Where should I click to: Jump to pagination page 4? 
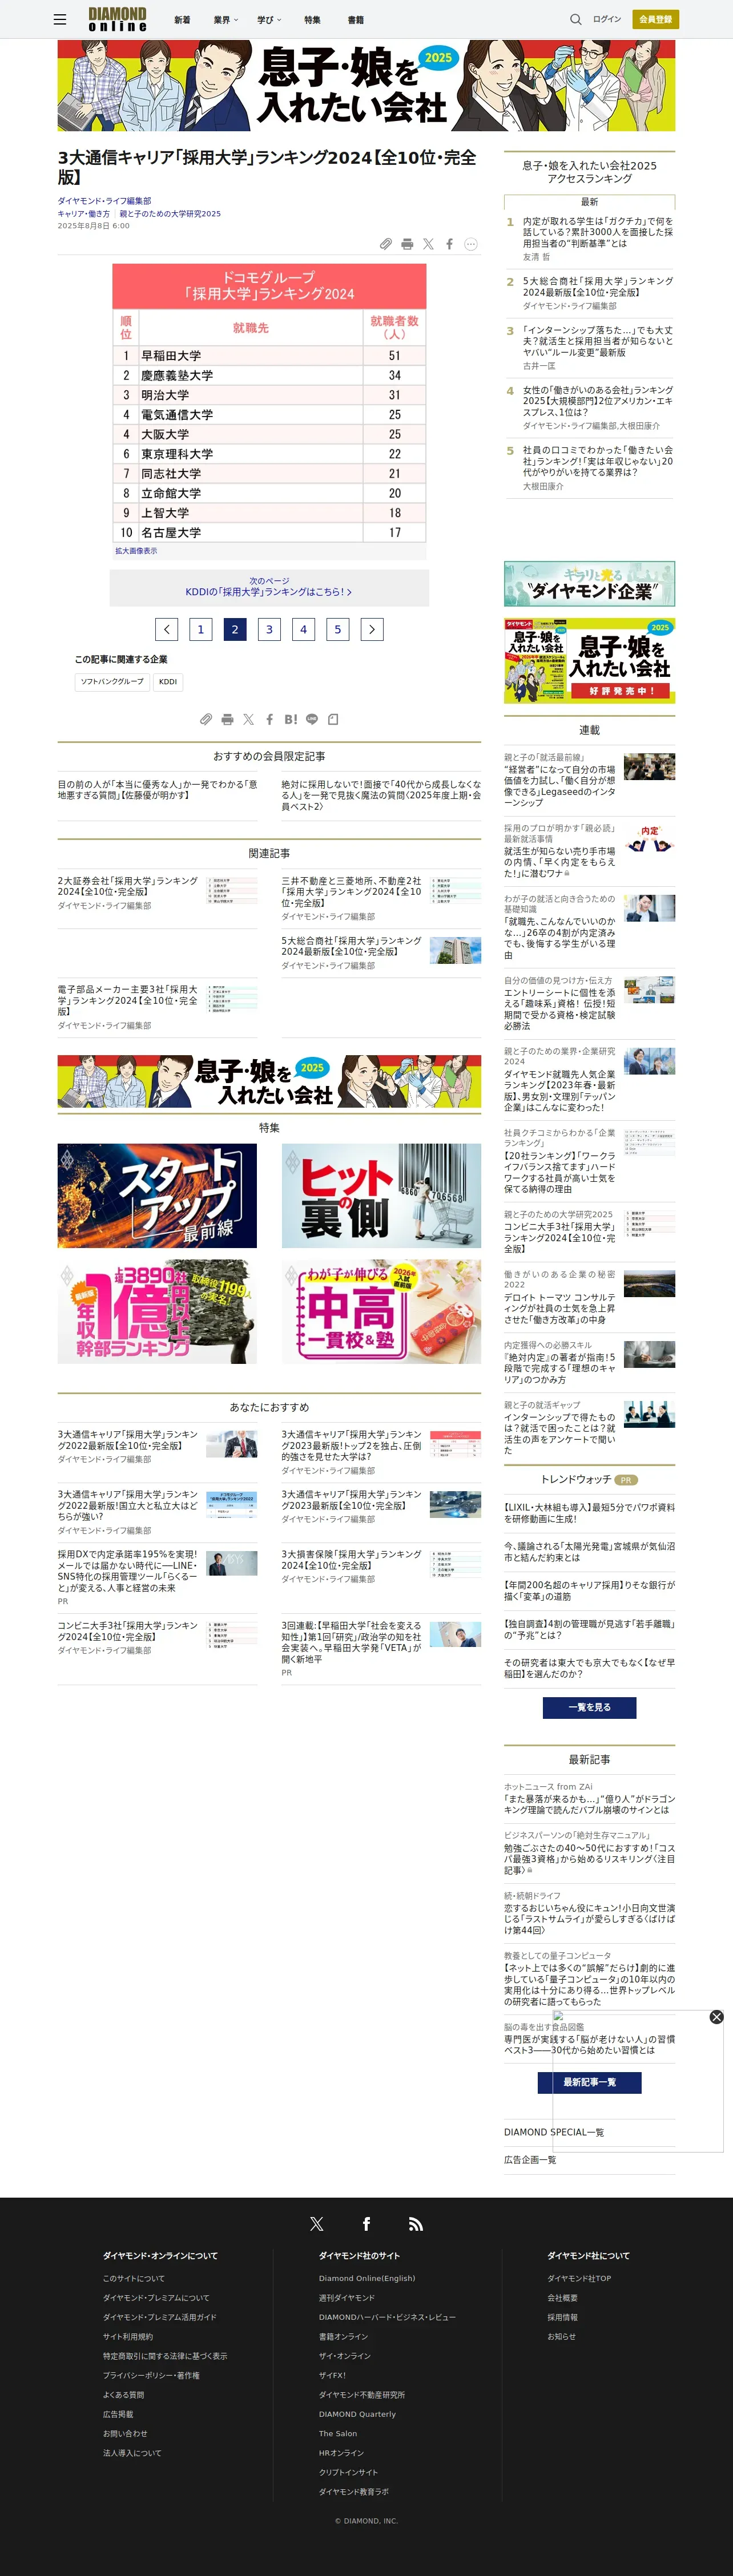pos(303,629)
